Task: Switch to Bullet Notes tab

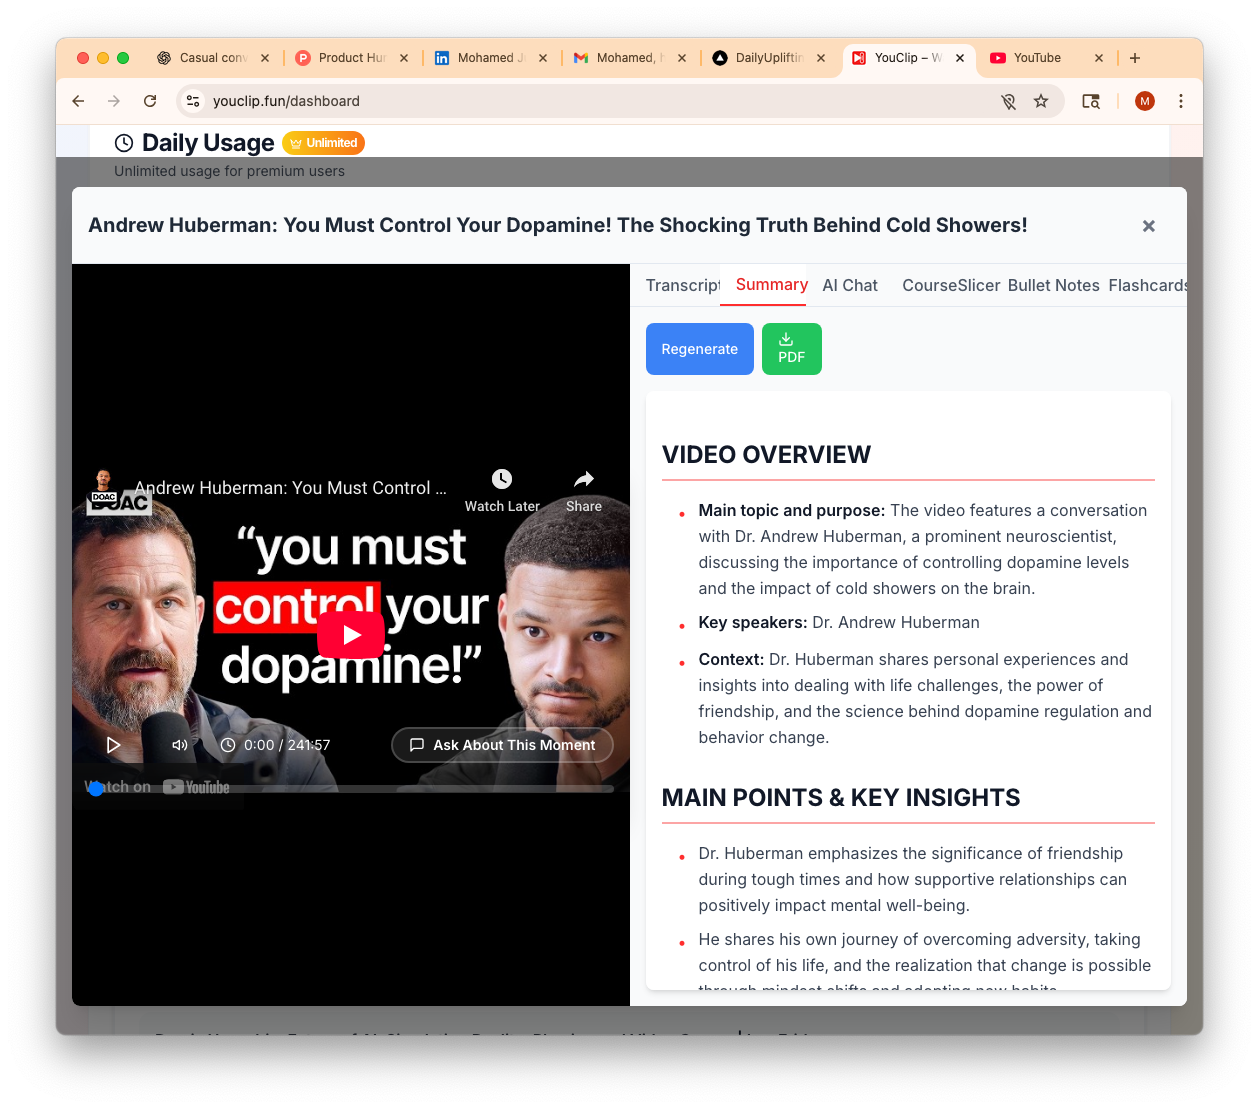Action: pyautogui.click(x=1053, y=285)
